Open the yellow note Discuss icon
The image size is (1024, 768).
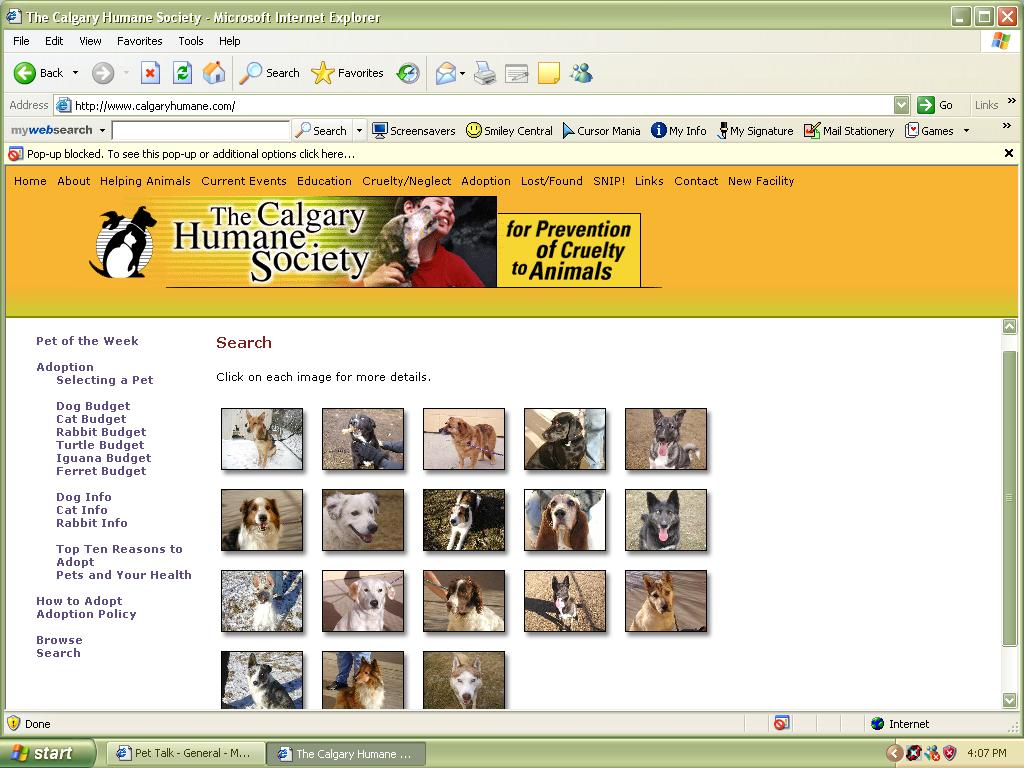click(549, 73)
